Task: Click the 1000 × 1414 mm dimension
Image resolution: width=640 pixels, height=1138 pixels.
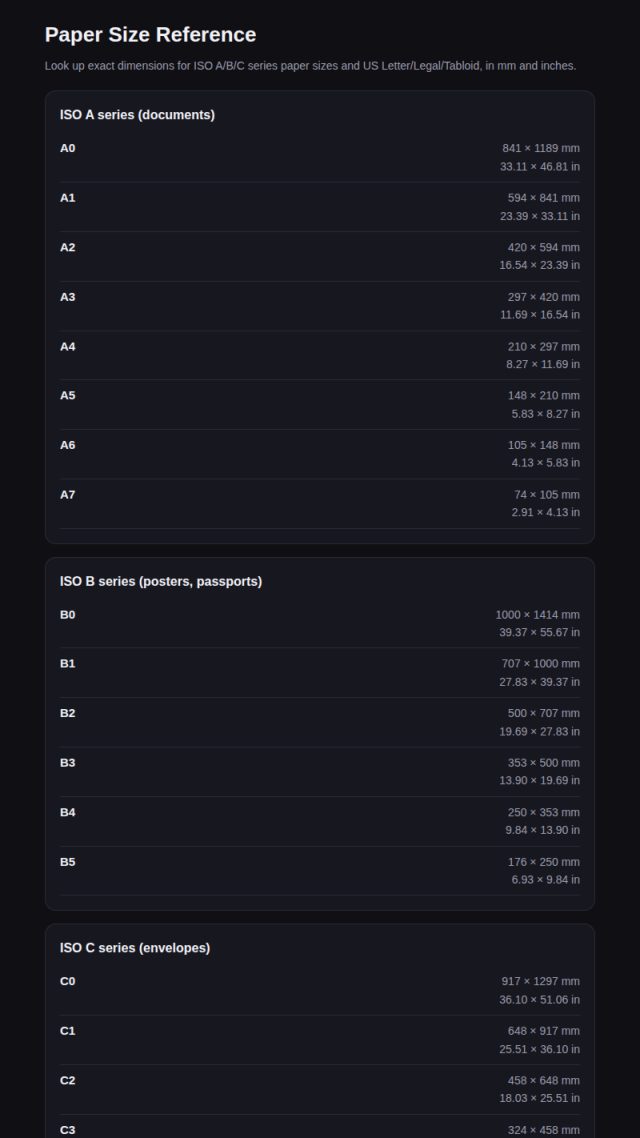Action: coord(538,615)
